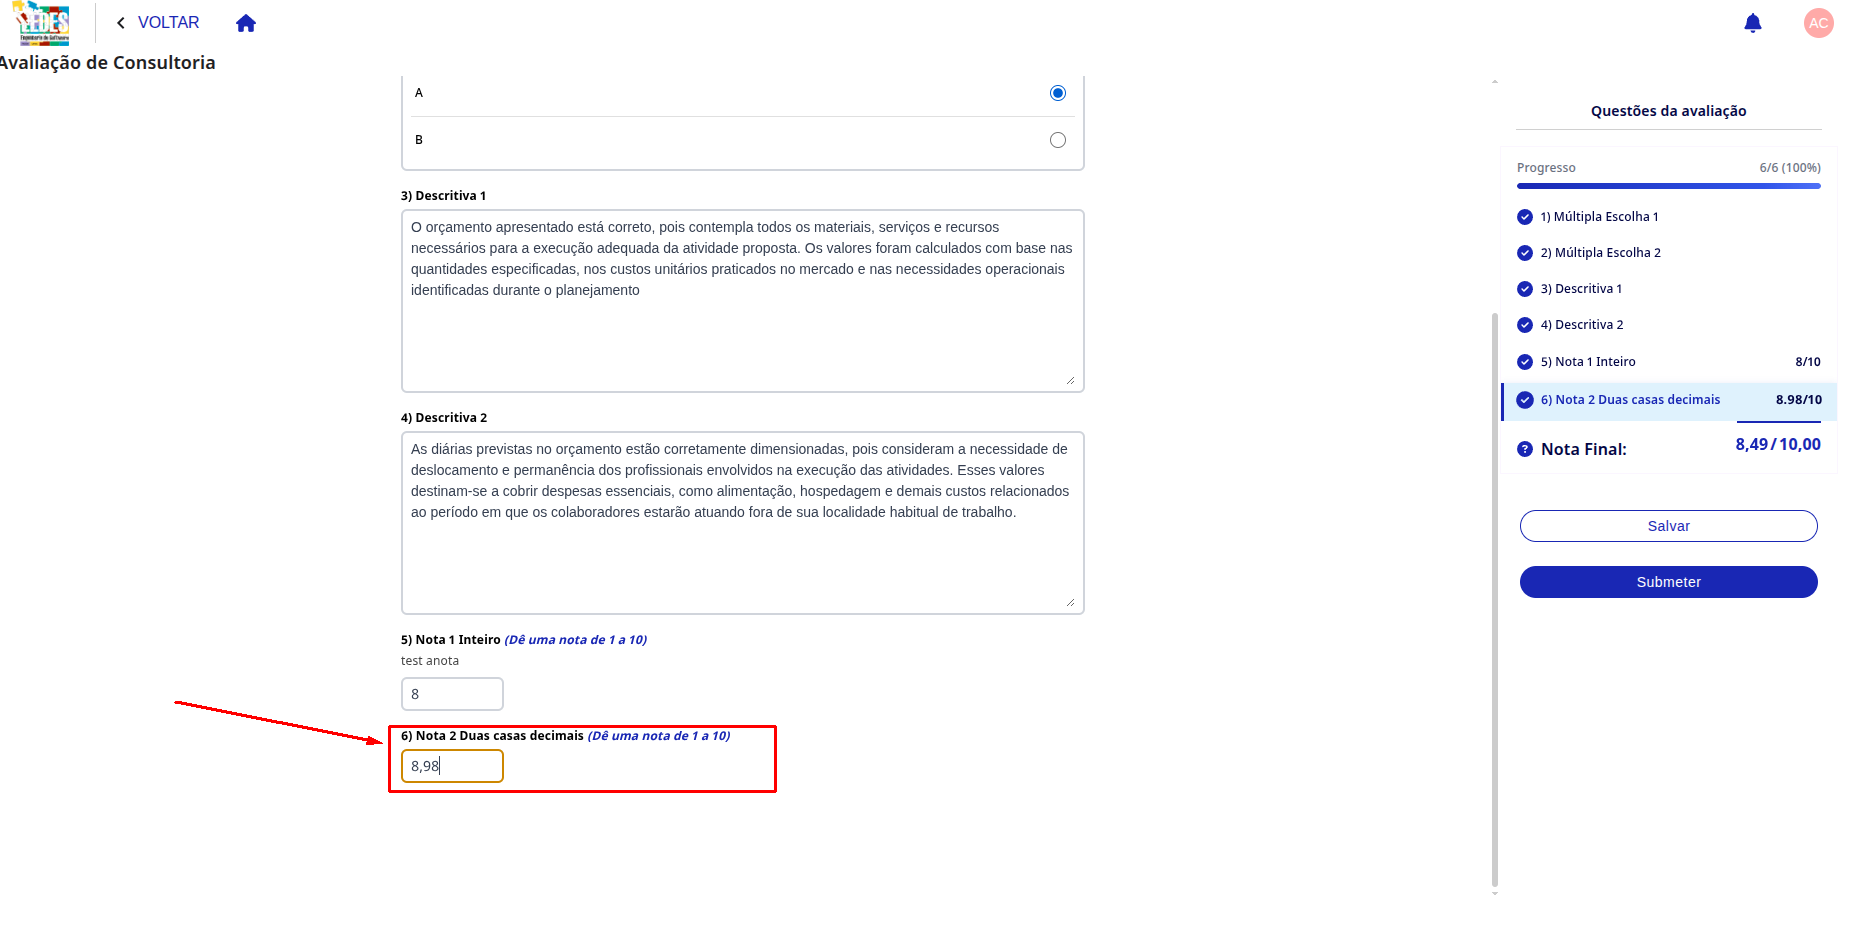
Task: Select radio option A
Action: tap(1058, 93)
